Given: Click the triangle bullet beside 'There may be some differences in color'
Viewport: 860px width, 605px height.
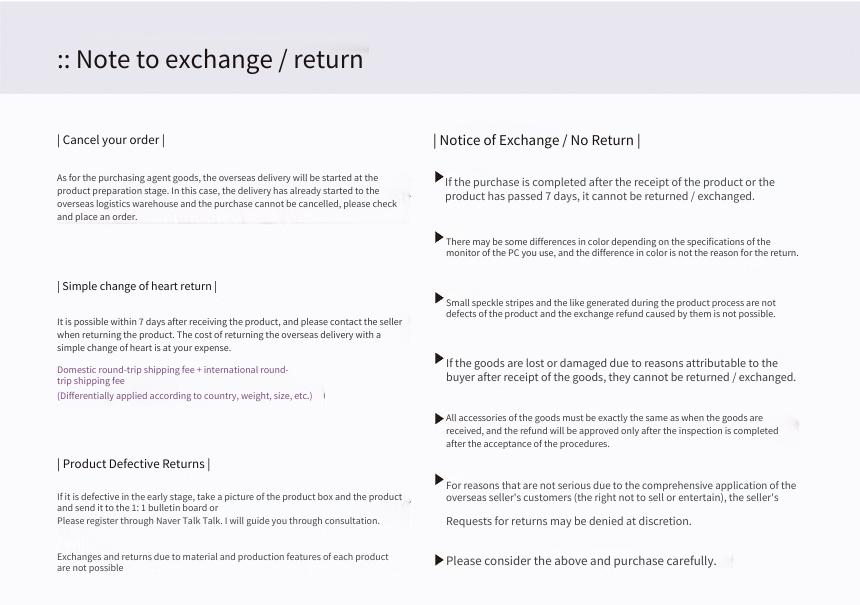Looking at the screenshot, I should pos(439,237).
